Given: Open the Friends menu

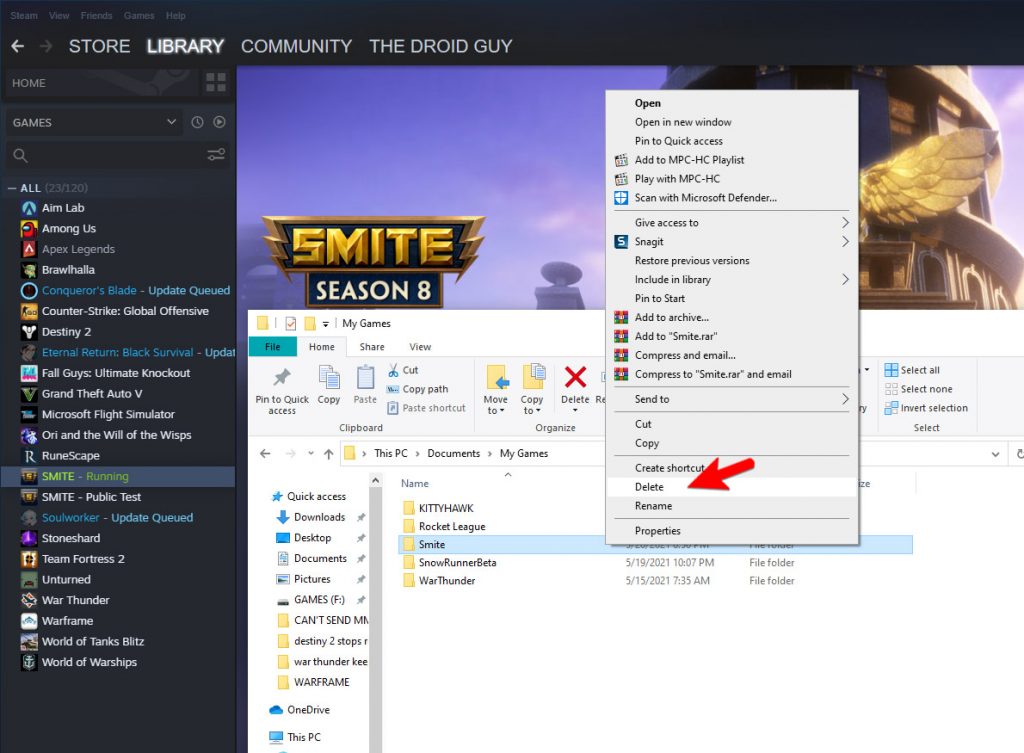Looking at the screenshot, I should [97, 16].
